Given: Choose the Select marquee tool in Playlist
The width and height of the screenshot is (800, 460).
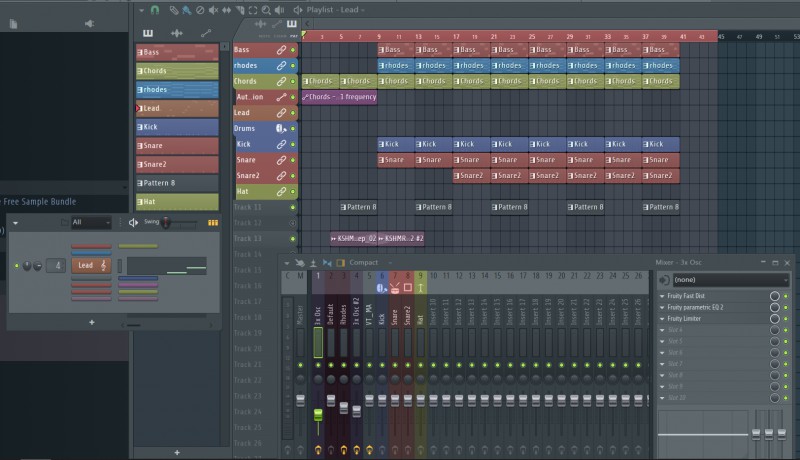Looking at the screenshot, I should point(253,10).
